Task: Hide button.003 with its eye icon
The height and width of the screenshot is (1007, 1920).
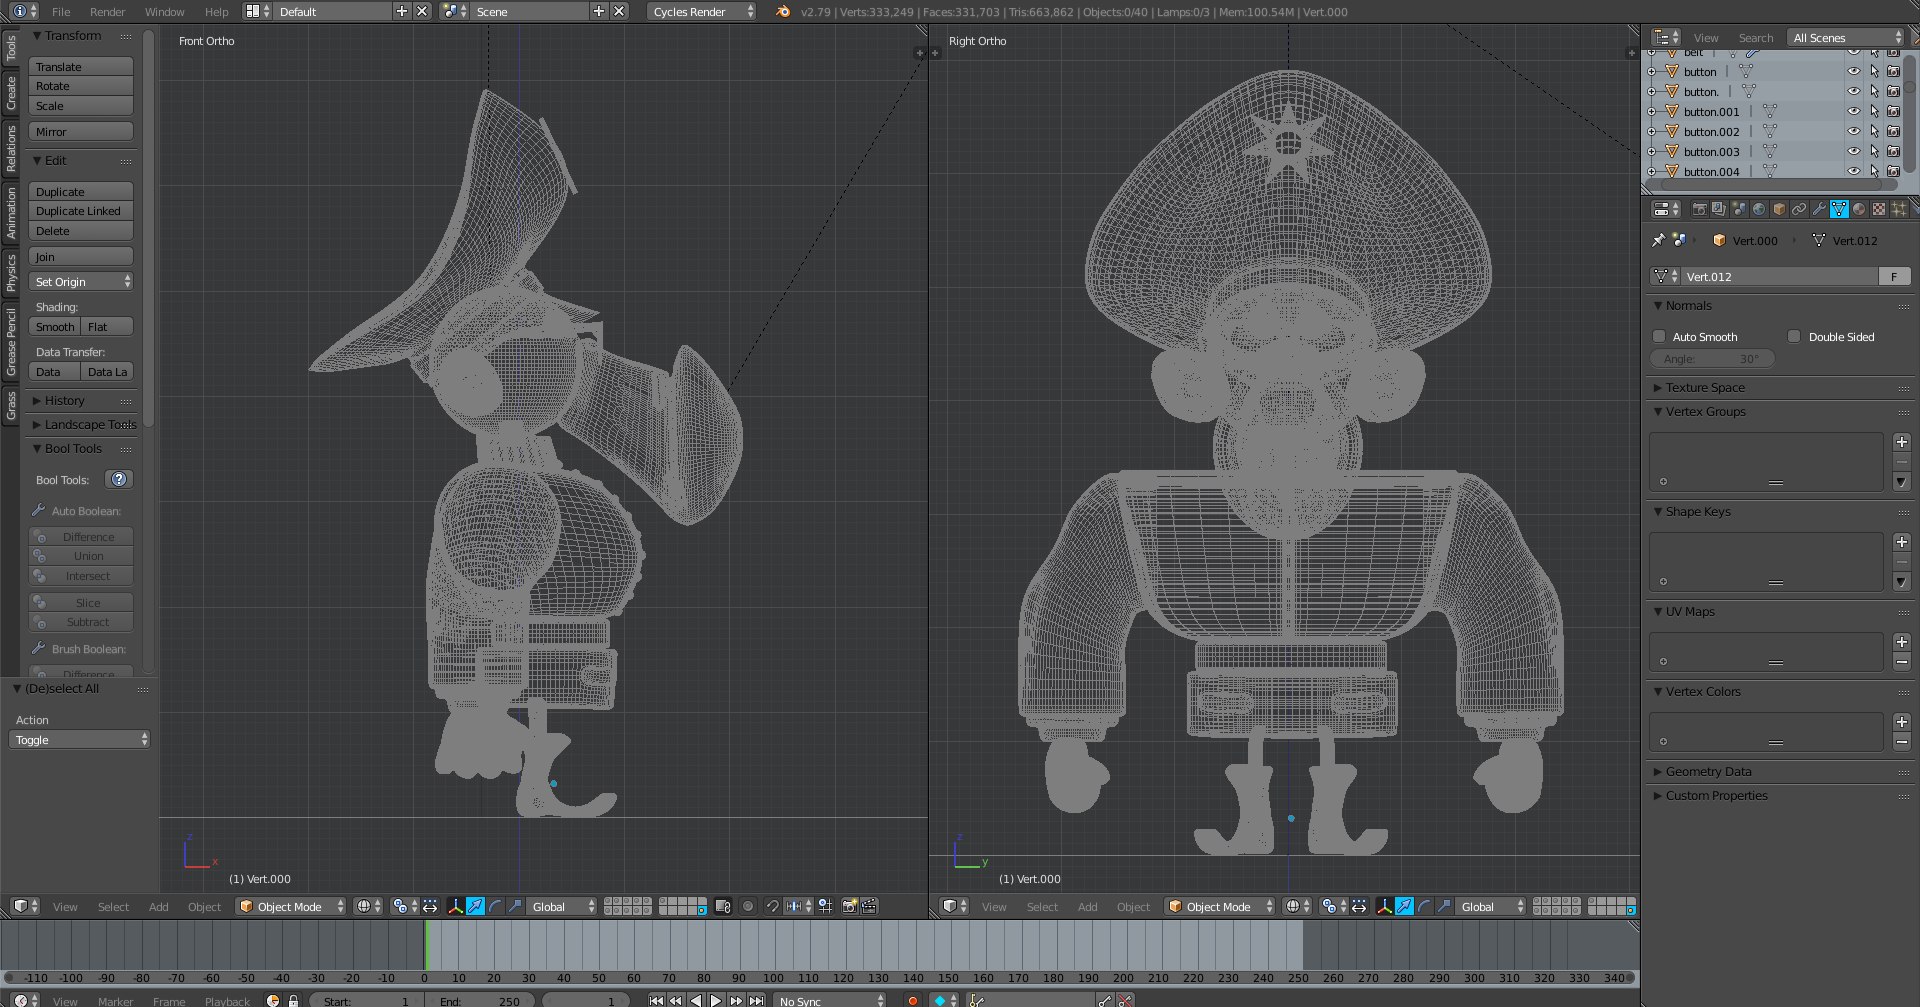Action: click(1853, 151)
